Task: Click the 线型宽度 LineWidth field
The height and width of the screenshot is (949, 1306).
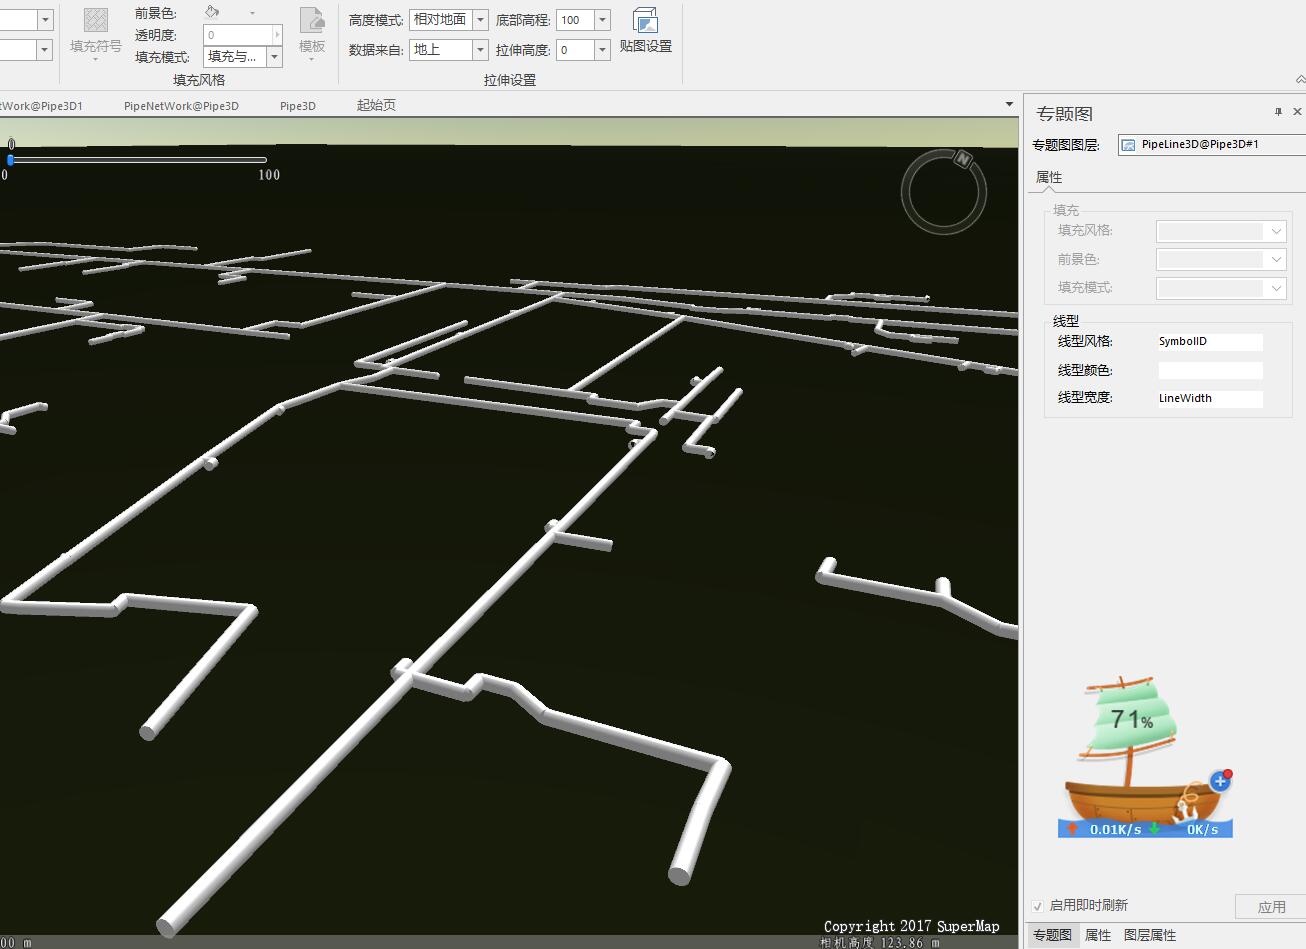Action: tap(1210, 398)
